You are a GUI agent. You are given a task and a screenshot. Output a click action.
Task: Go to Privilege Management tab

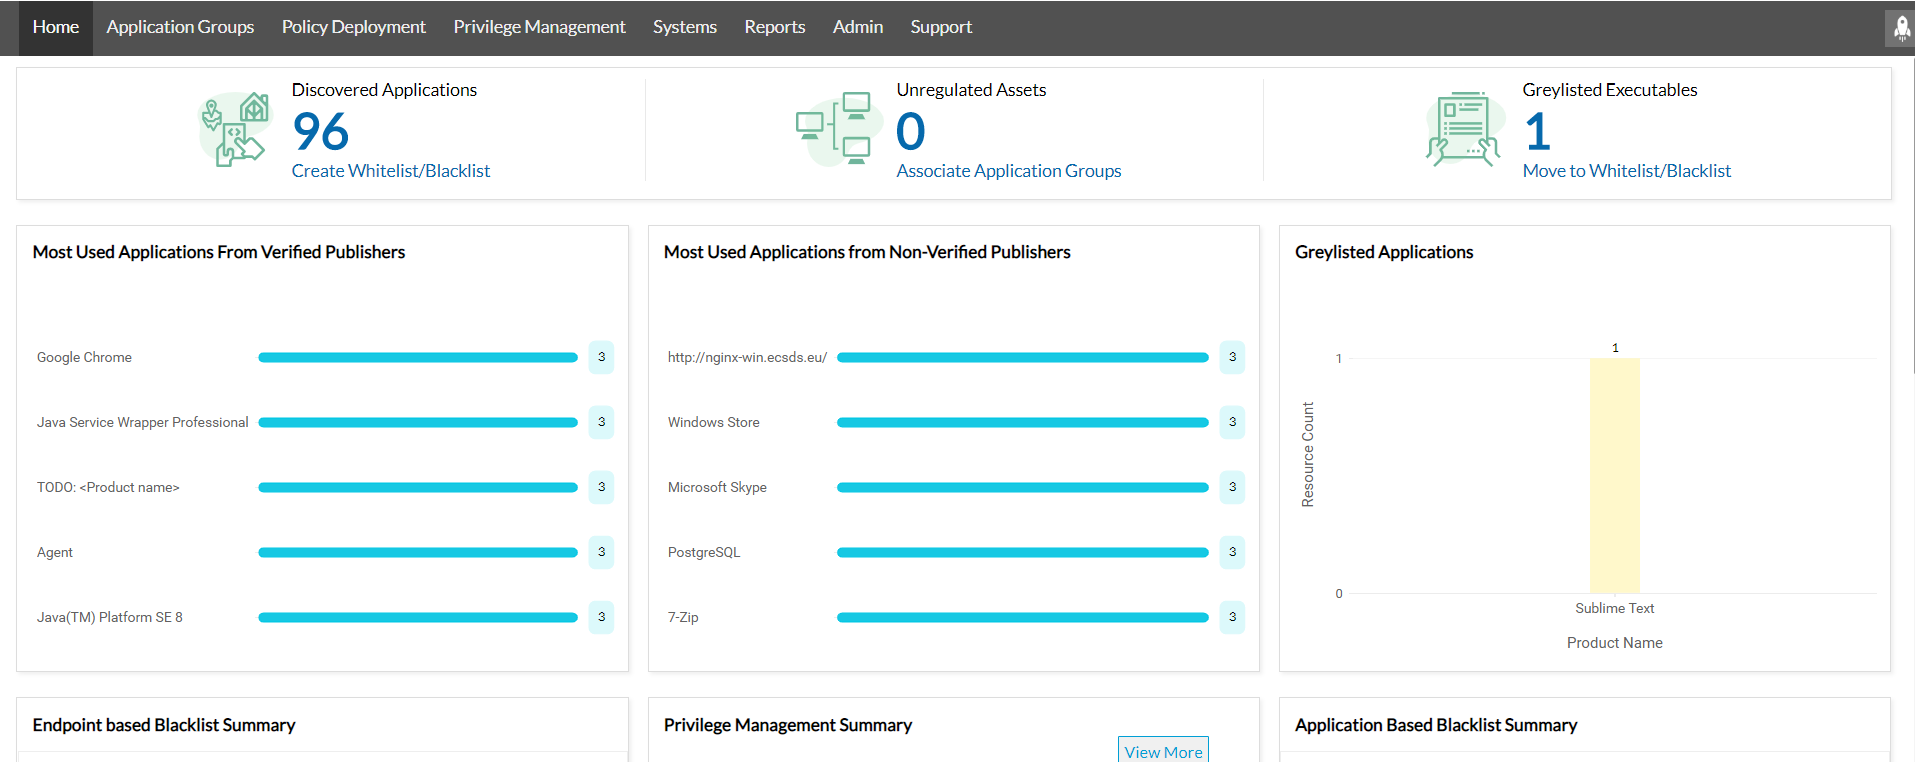pyautogui.click(x=539, y=27)
